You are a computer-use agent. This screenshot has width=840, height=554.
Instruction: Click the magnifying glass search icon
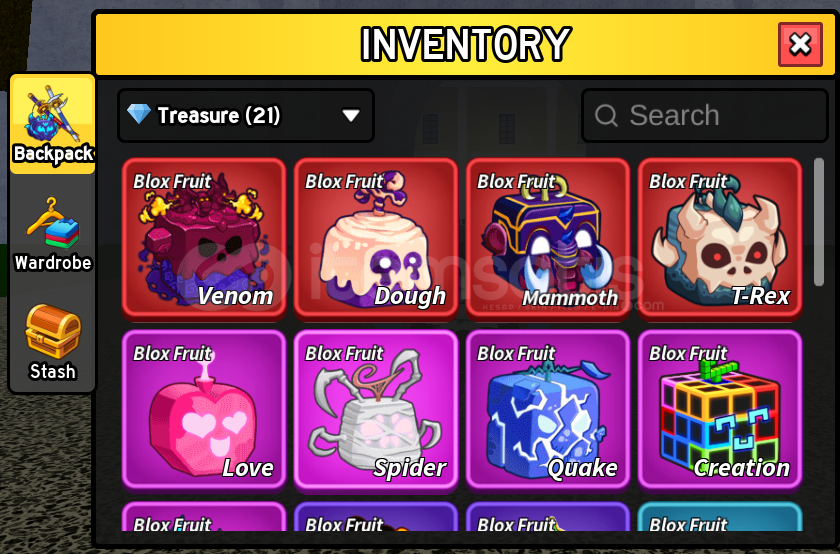pos(606,115)
